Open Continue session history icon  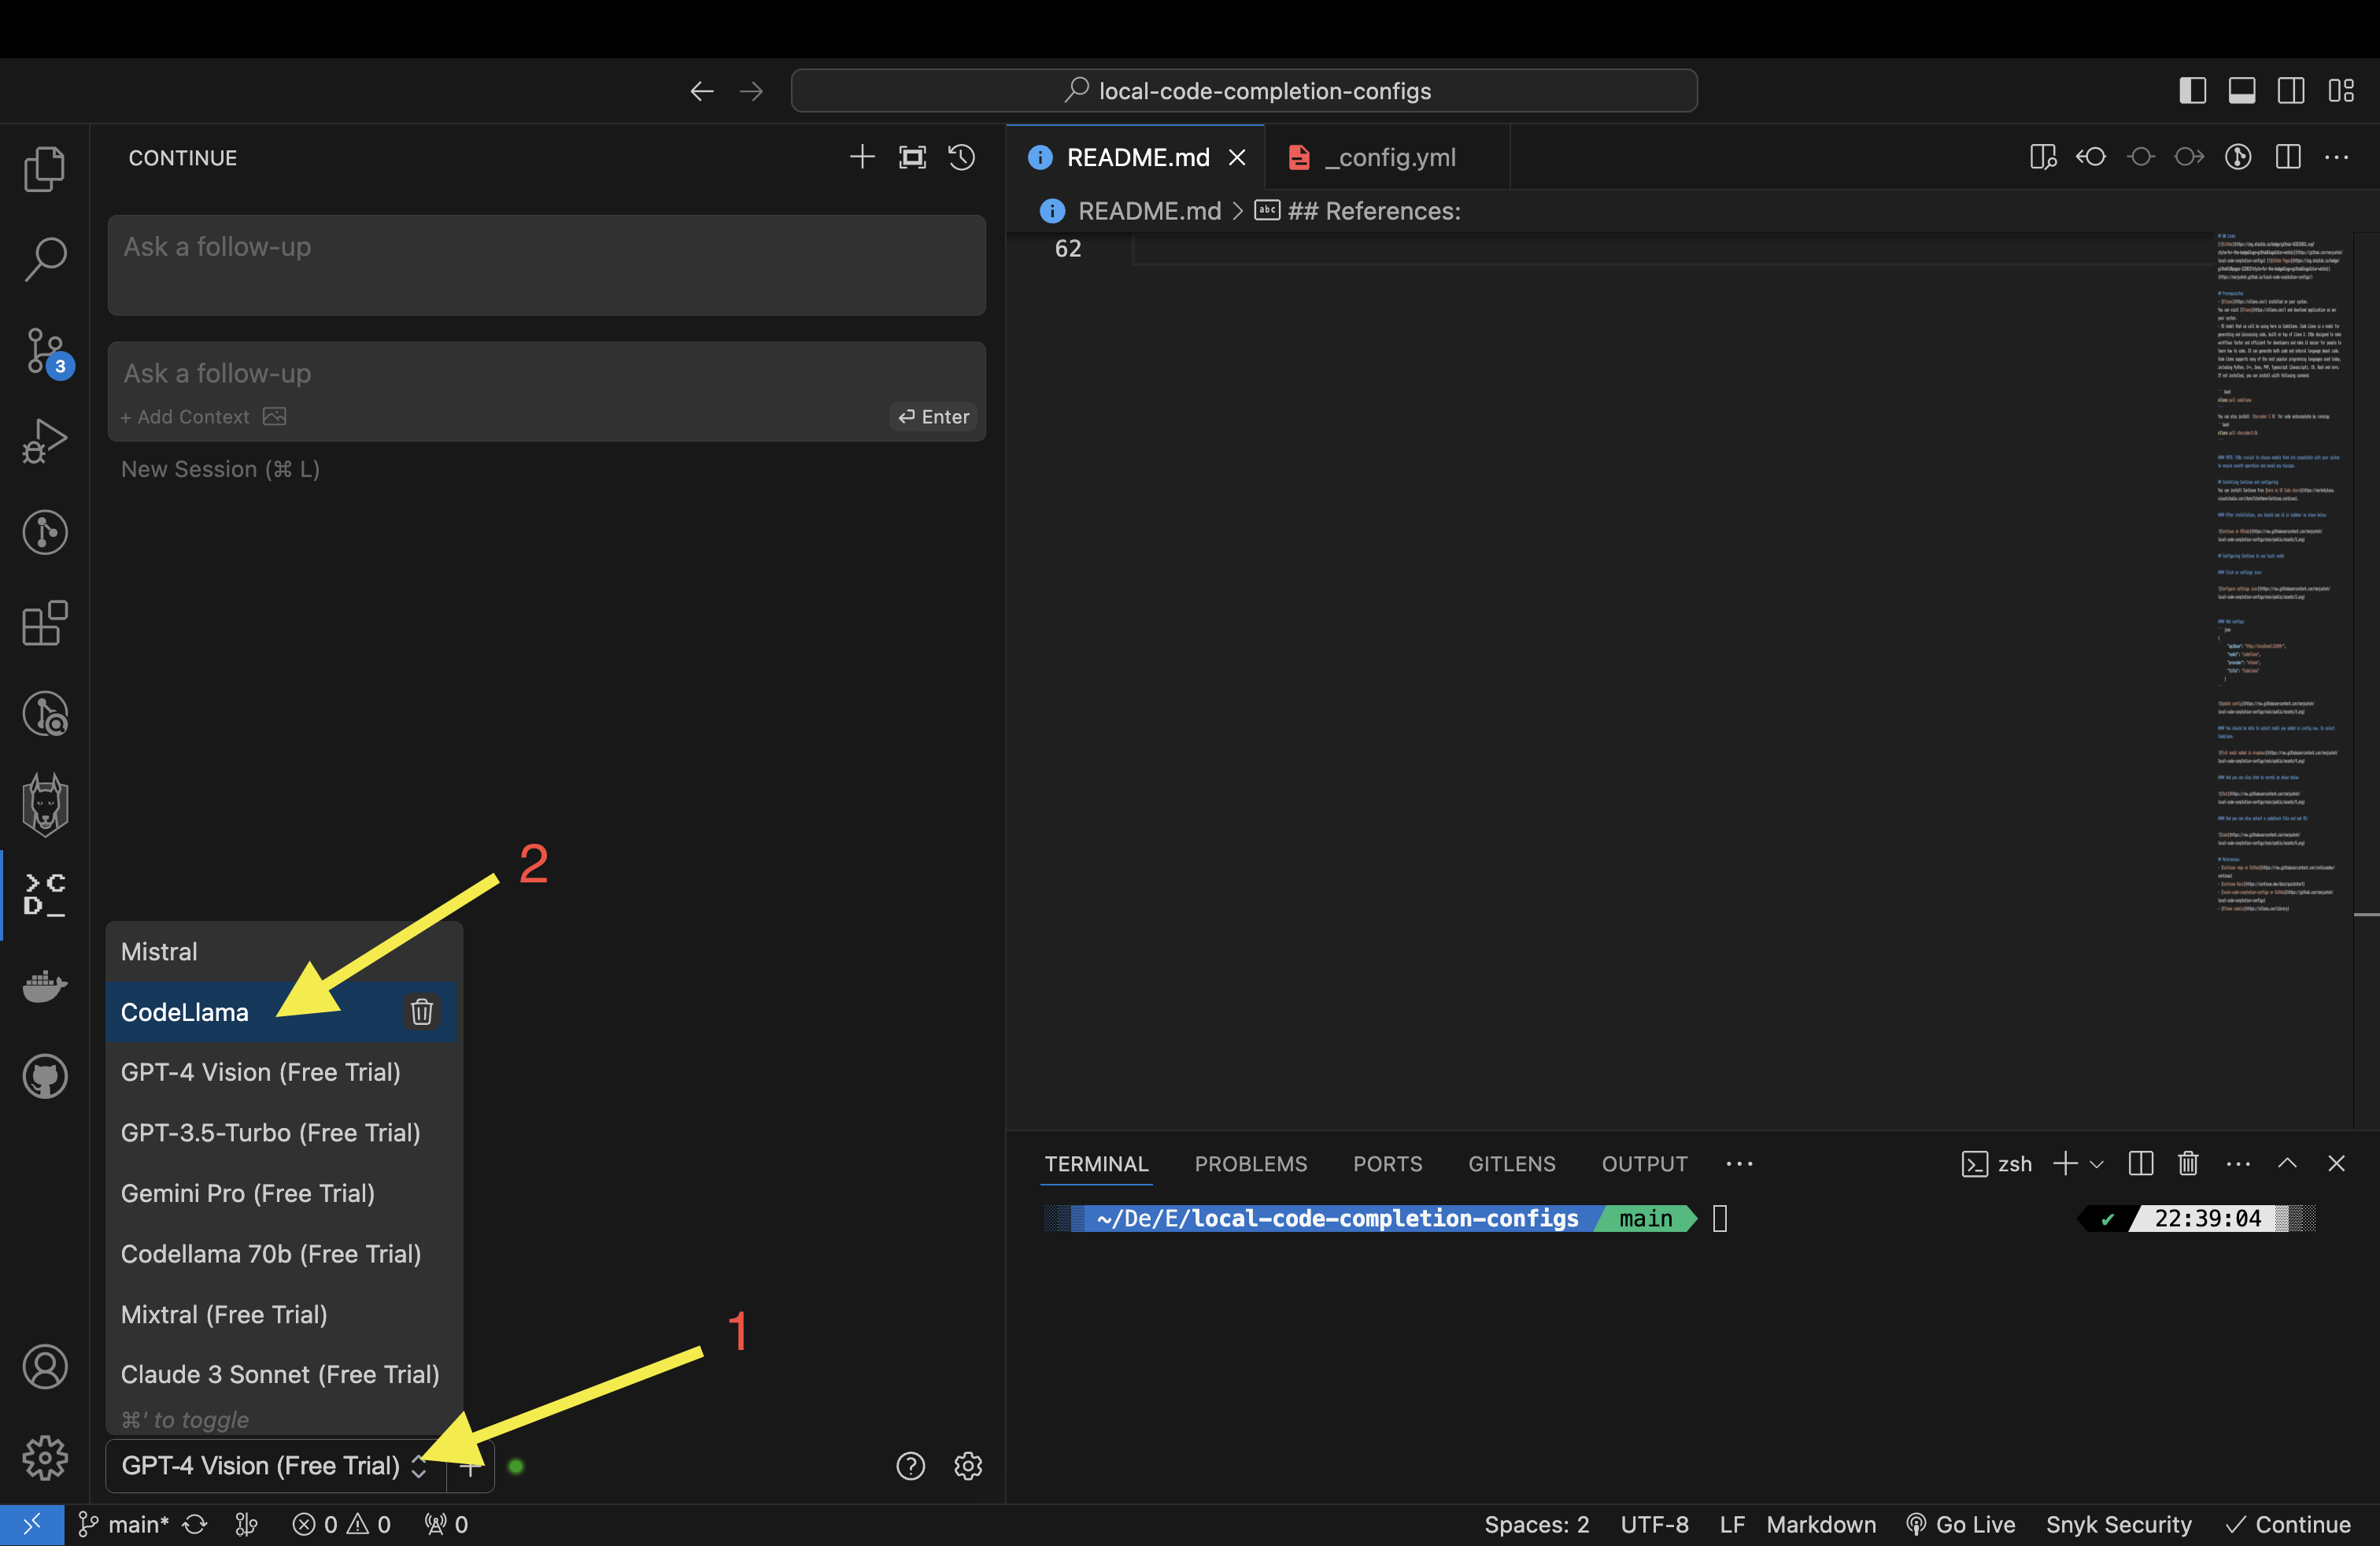click(x=961, y=158)
